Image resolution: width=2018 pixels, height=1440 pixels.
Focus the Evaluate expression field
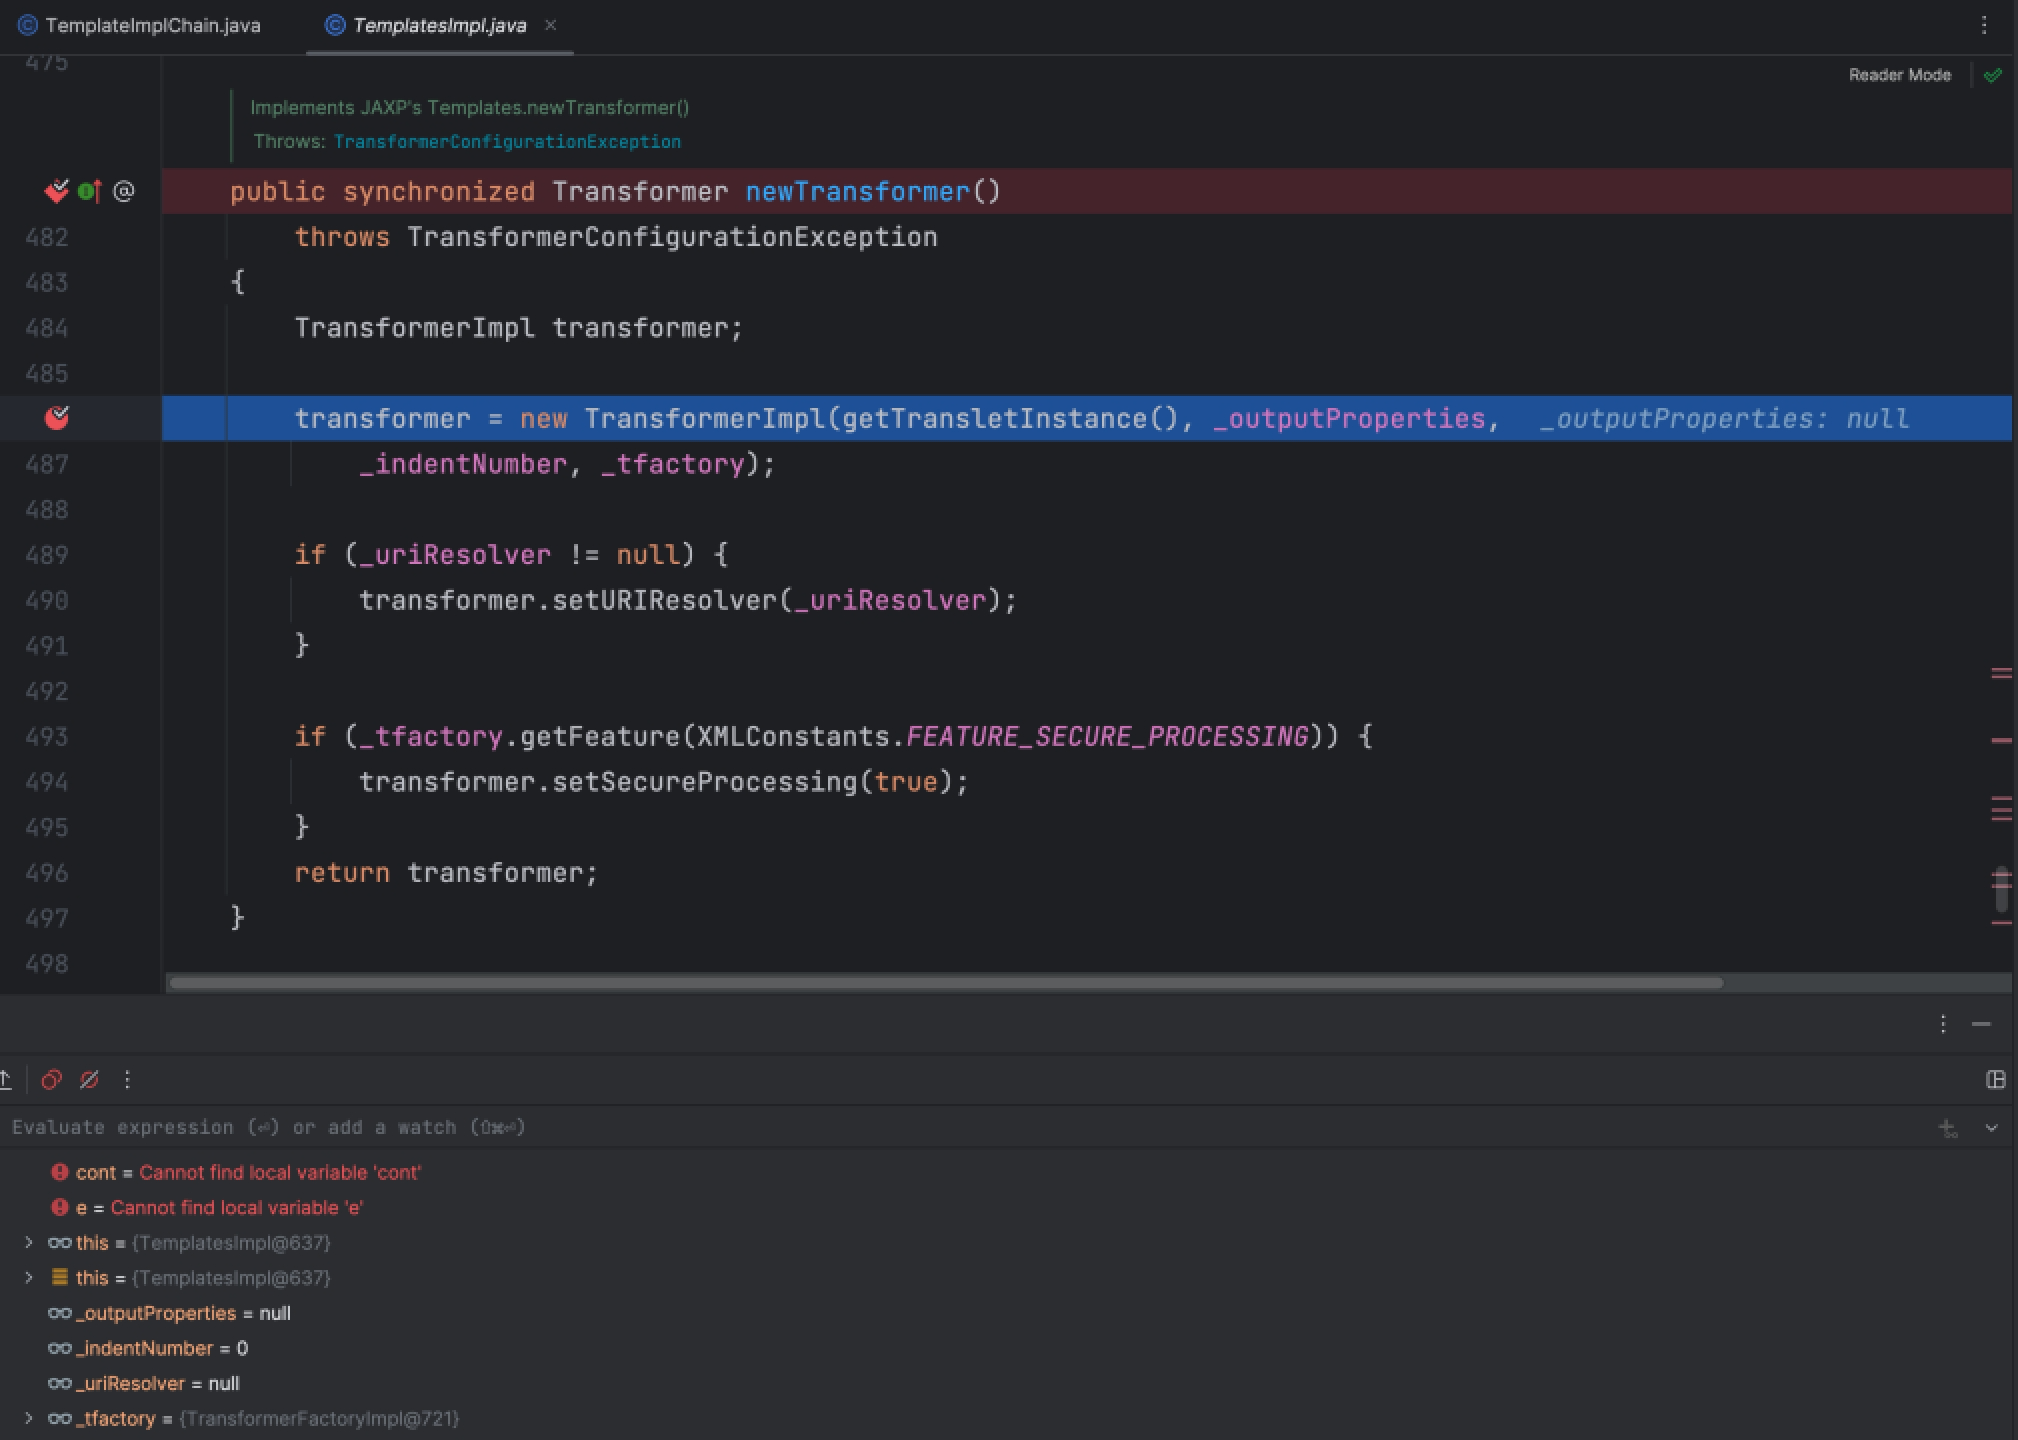coord(960,1127)
